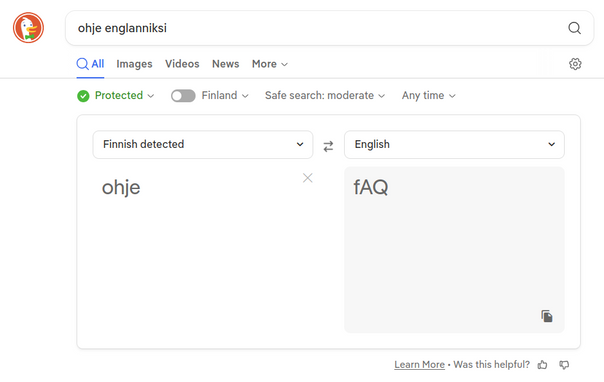The image size is (604, 382).
Task: Click the thumbs up feedback icon
Action: click(542, 365)
